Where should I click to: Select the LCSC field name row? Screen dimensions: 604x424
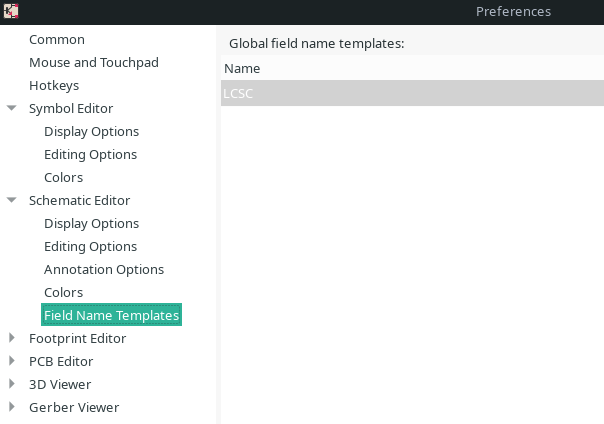411,93
